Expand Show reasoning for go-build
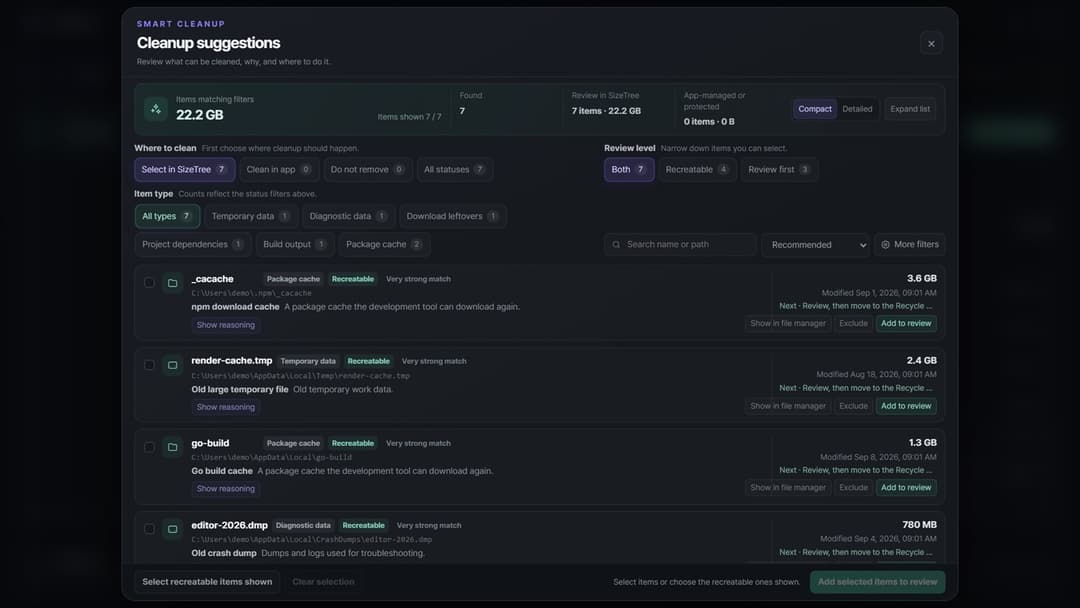Screen dimensions: 1080x608 (x=226, y=489)
